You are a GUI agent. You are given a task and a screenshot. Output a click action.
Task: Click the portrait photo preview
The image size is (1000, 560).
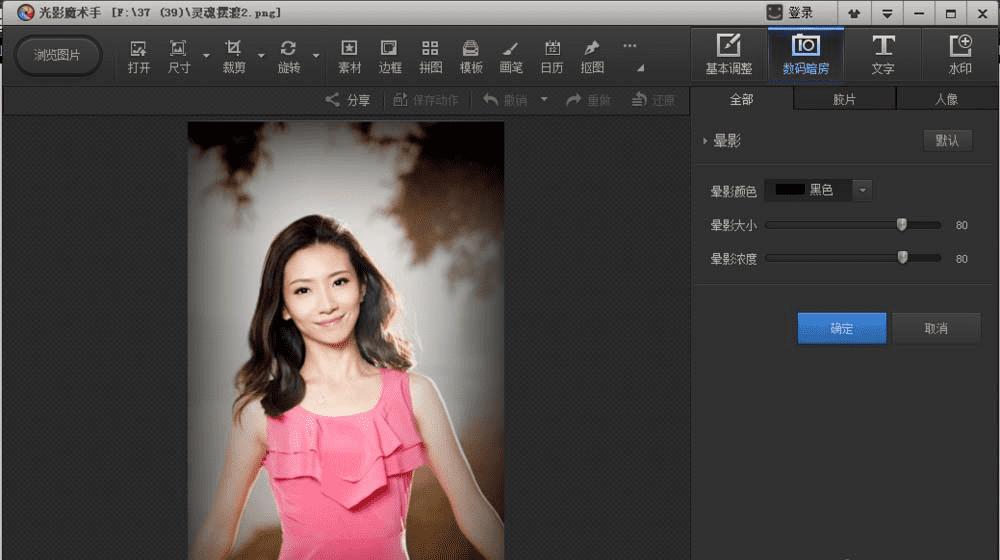pos(346,341)
